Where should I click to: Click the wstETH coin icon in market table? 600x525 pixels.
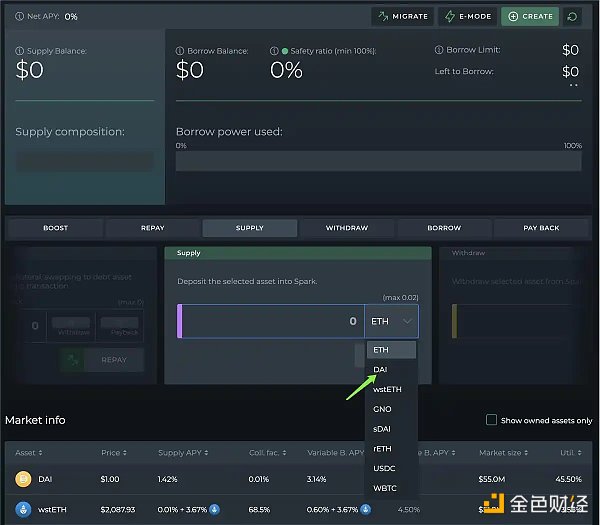(x=23, y=509)
